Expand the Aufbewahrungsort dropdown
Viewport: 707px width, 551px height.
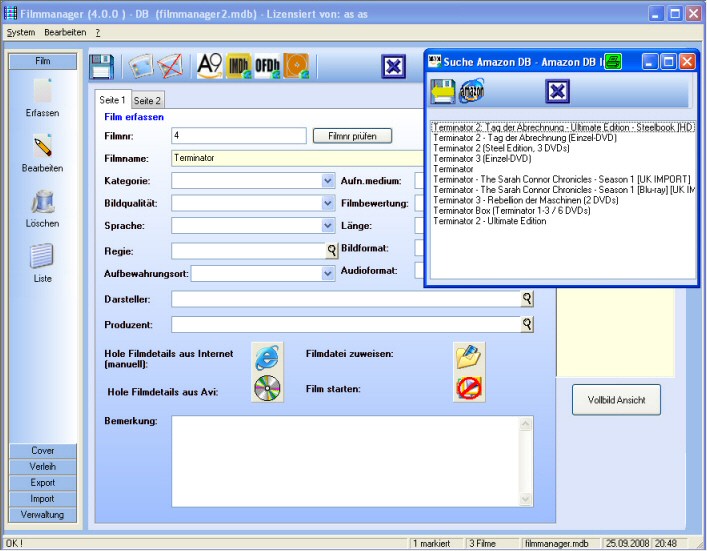tap(328, 273)
